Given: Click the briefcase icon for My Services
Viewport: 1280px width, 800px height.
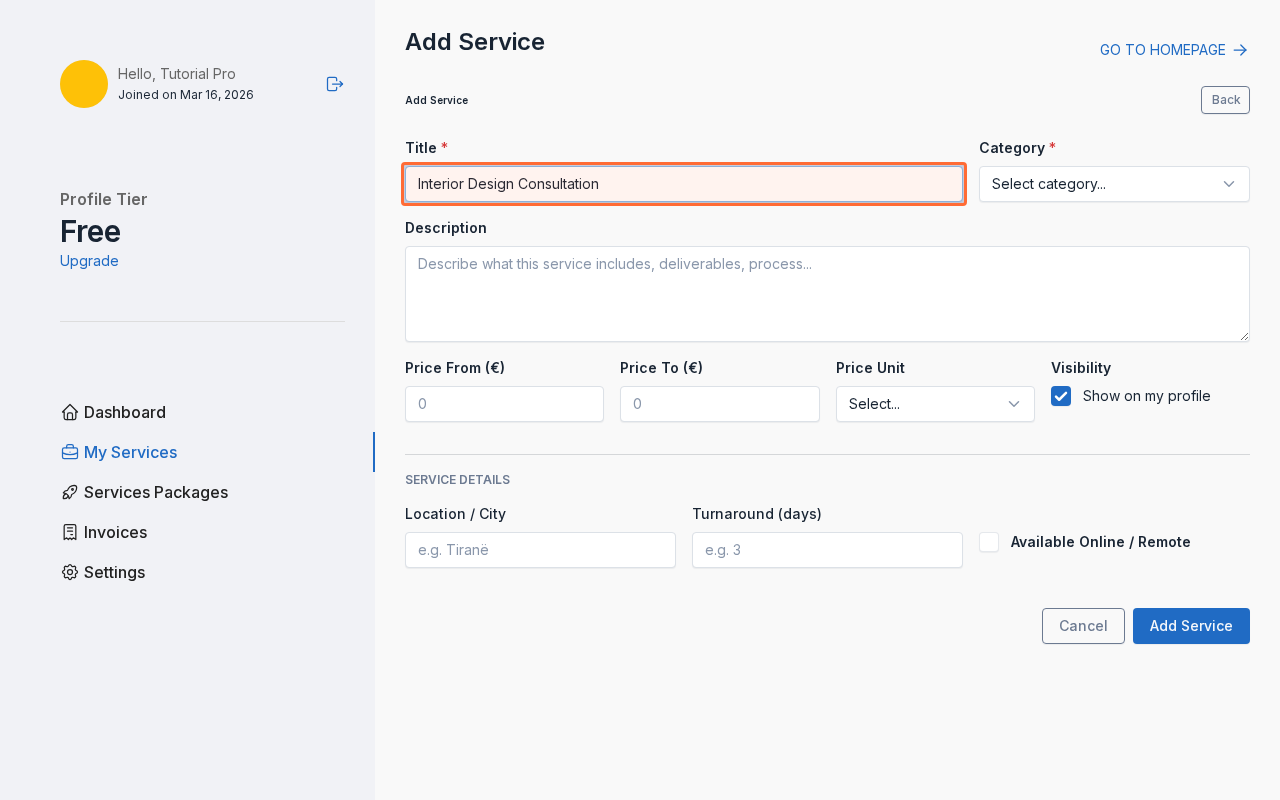Looking at the screenshot, I should coord(69,451).
